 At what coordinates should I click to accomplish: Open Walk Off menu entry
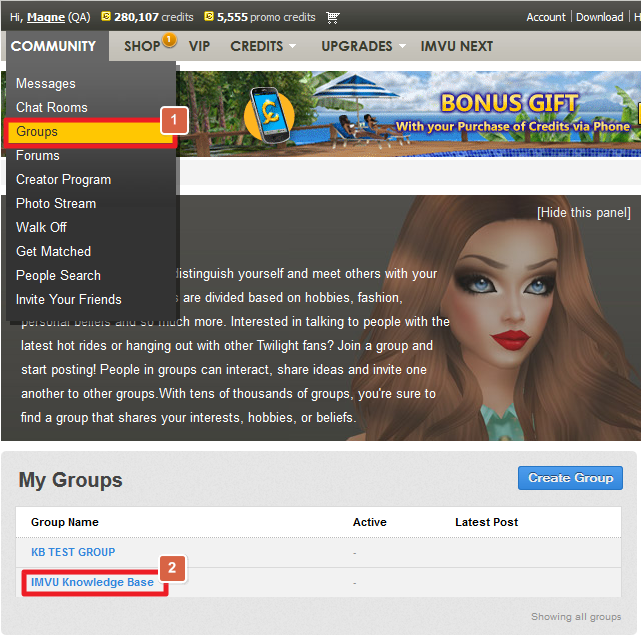pos(41,227)
